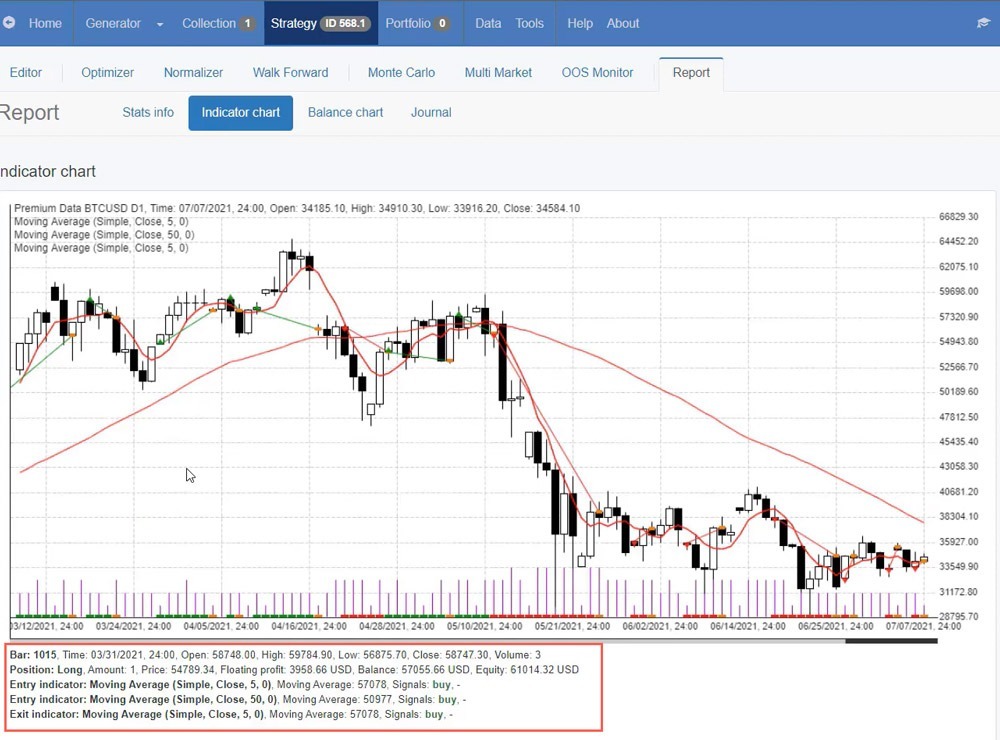
Task: Select the Normalizer tab
Action: [193, 72]
